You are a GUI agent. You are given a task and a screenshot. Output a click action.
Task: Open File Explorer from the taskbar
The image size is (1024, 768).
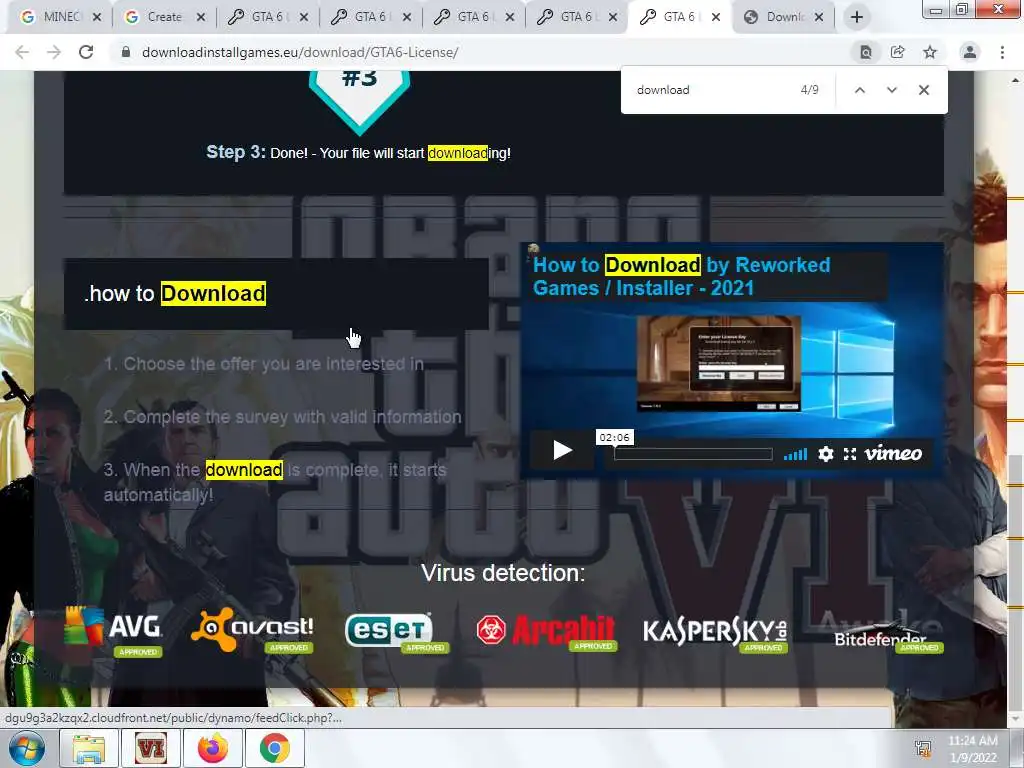[89, 748]
